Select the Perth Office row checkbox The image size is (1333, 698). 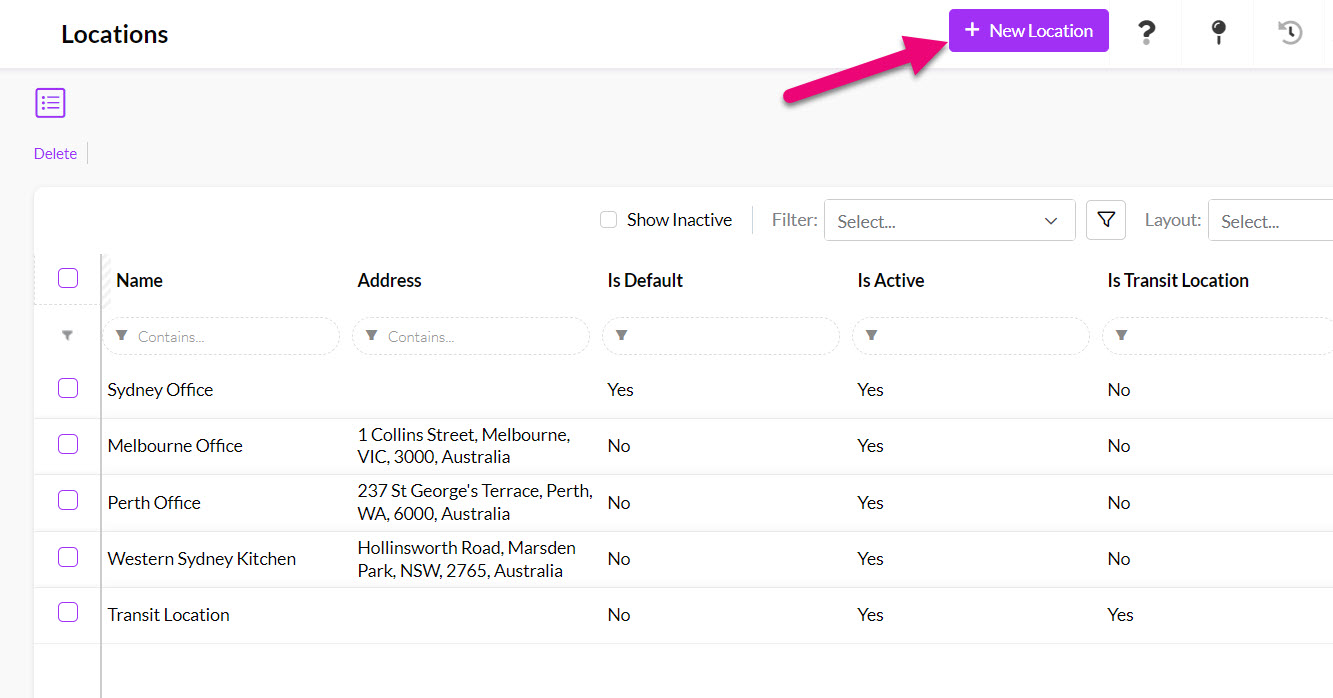[68, 500]
